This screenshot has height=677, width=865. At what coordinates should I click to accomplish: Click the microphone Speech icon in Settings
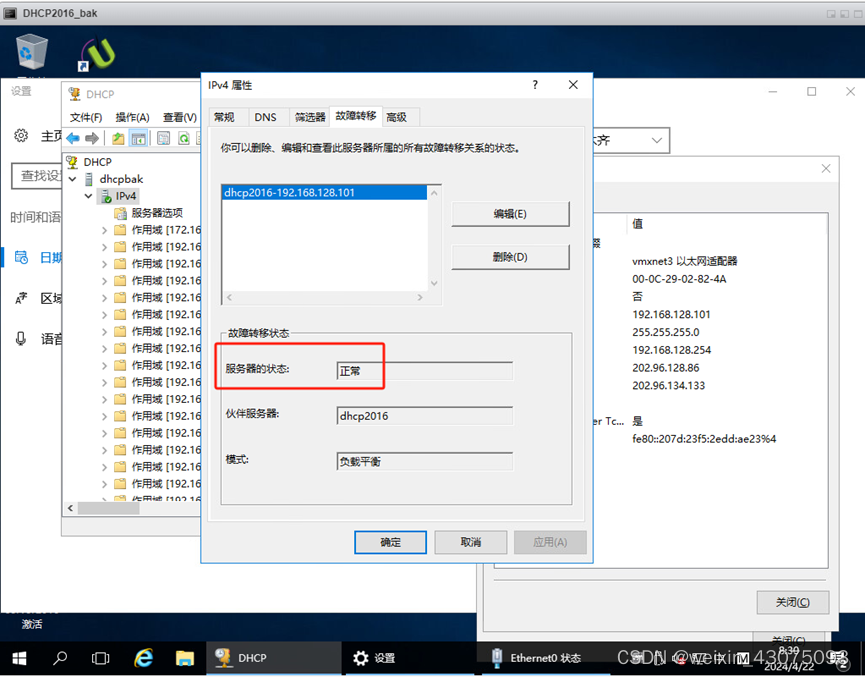pyautogui.click(x=21, y=339)
